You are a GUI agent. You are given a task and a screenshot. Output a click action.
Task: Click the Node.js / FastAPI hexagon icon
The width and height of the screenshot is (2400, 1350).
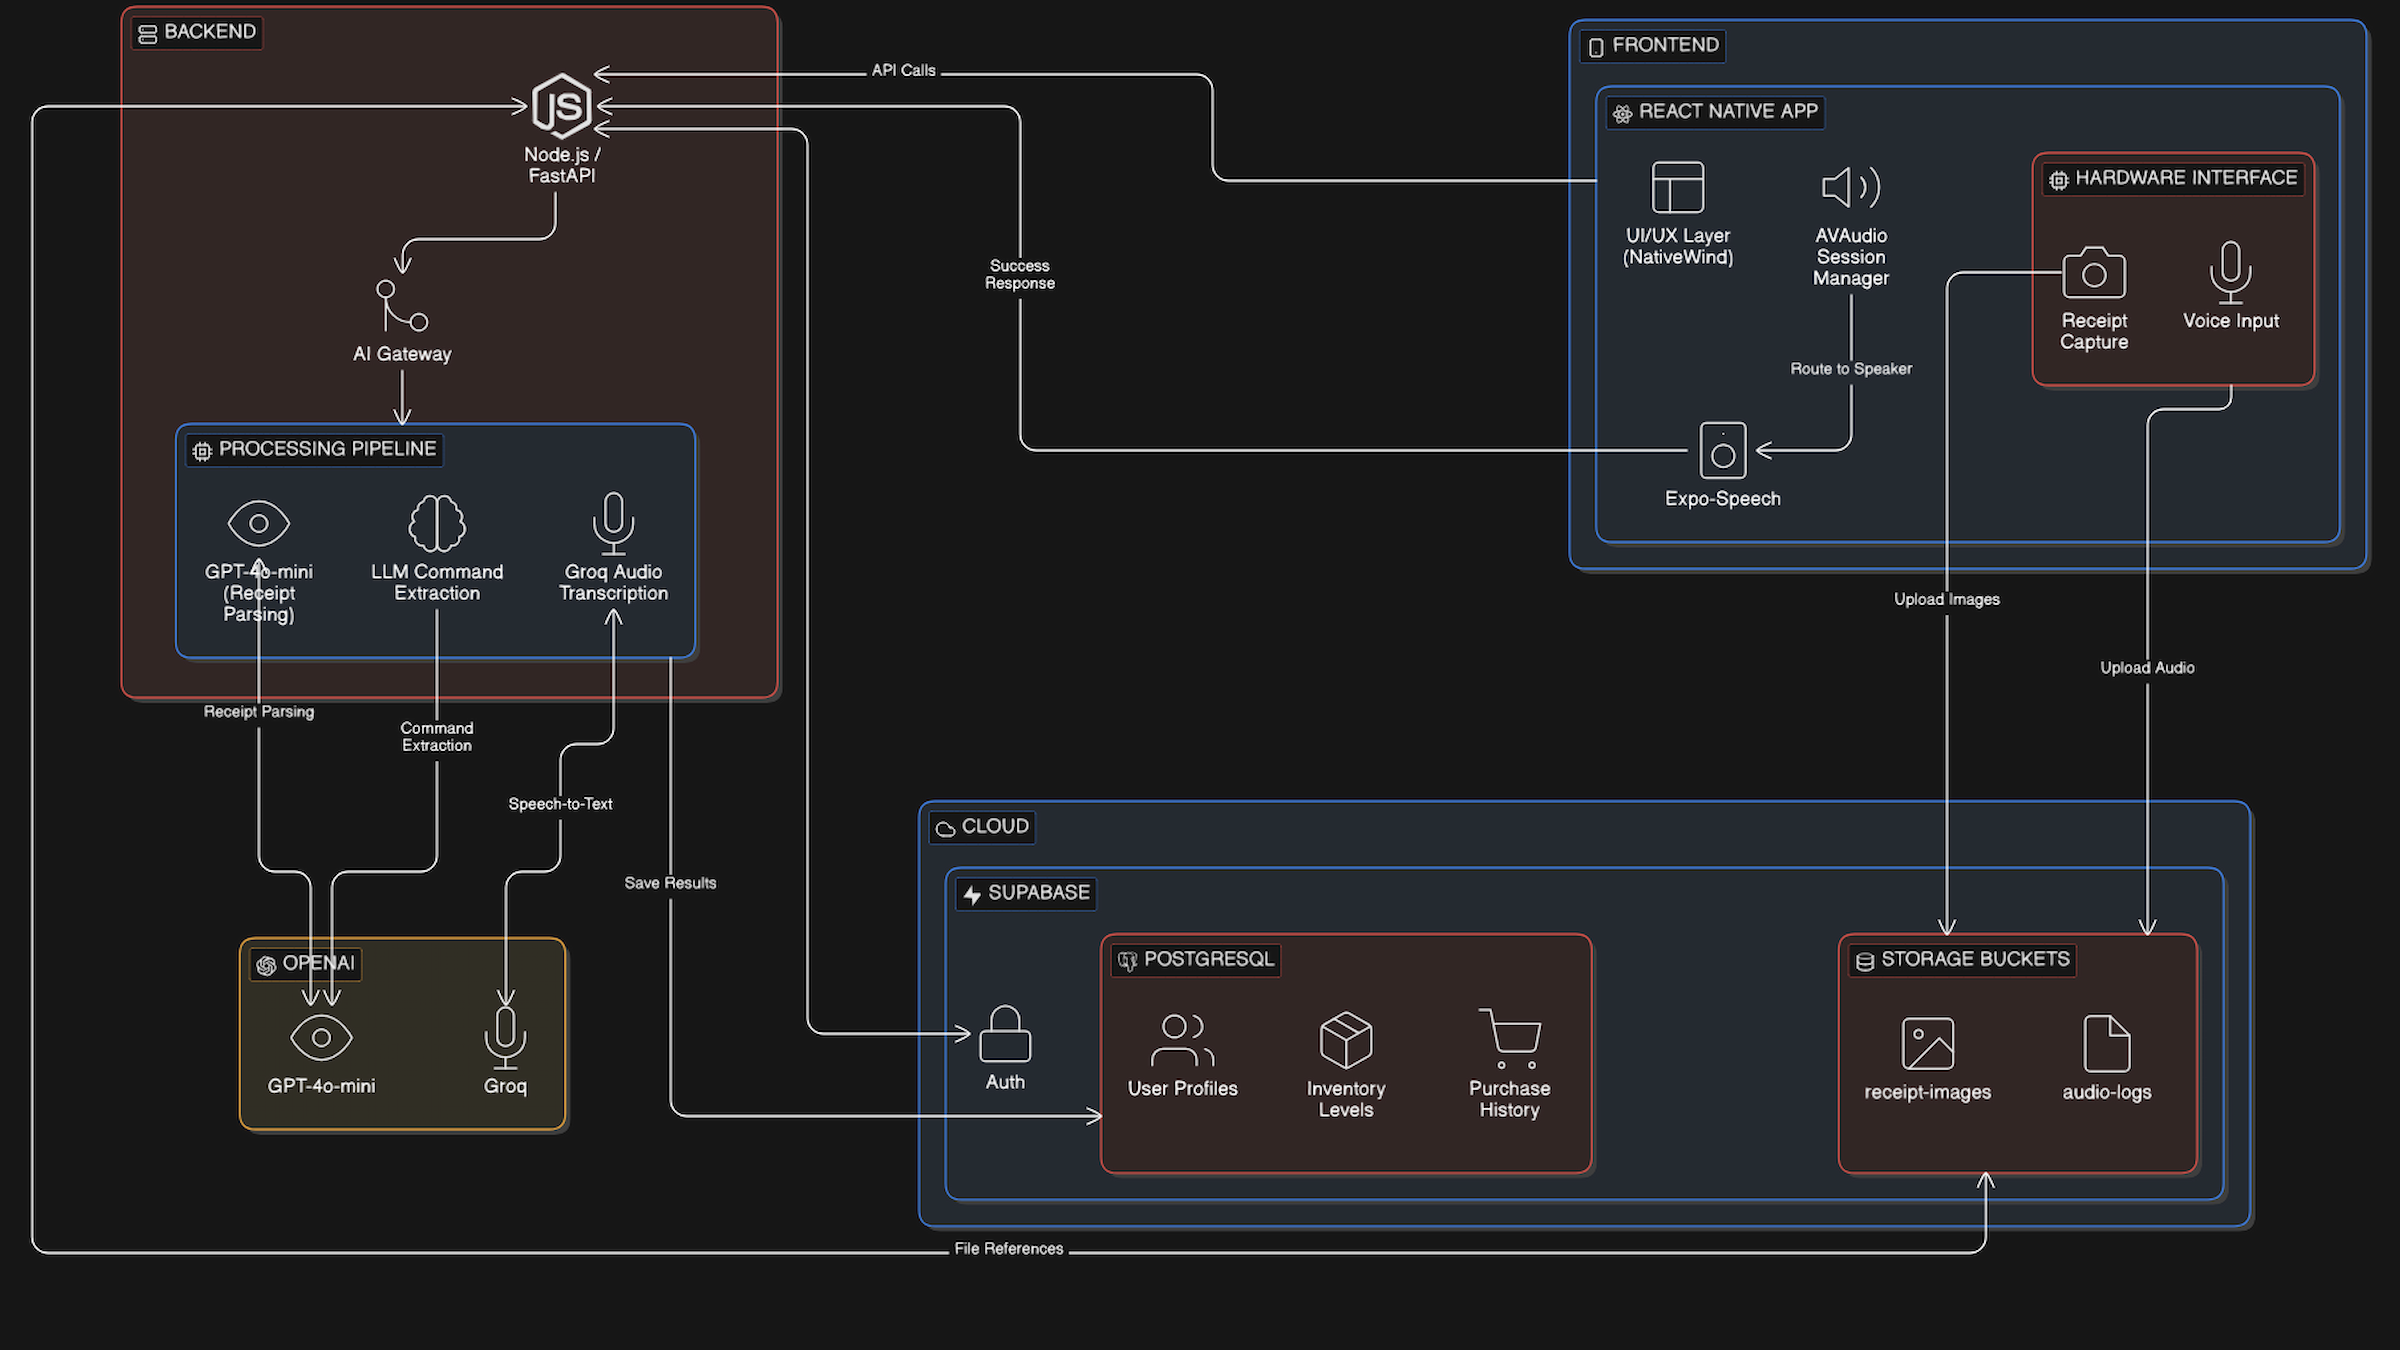pos(561,106)
